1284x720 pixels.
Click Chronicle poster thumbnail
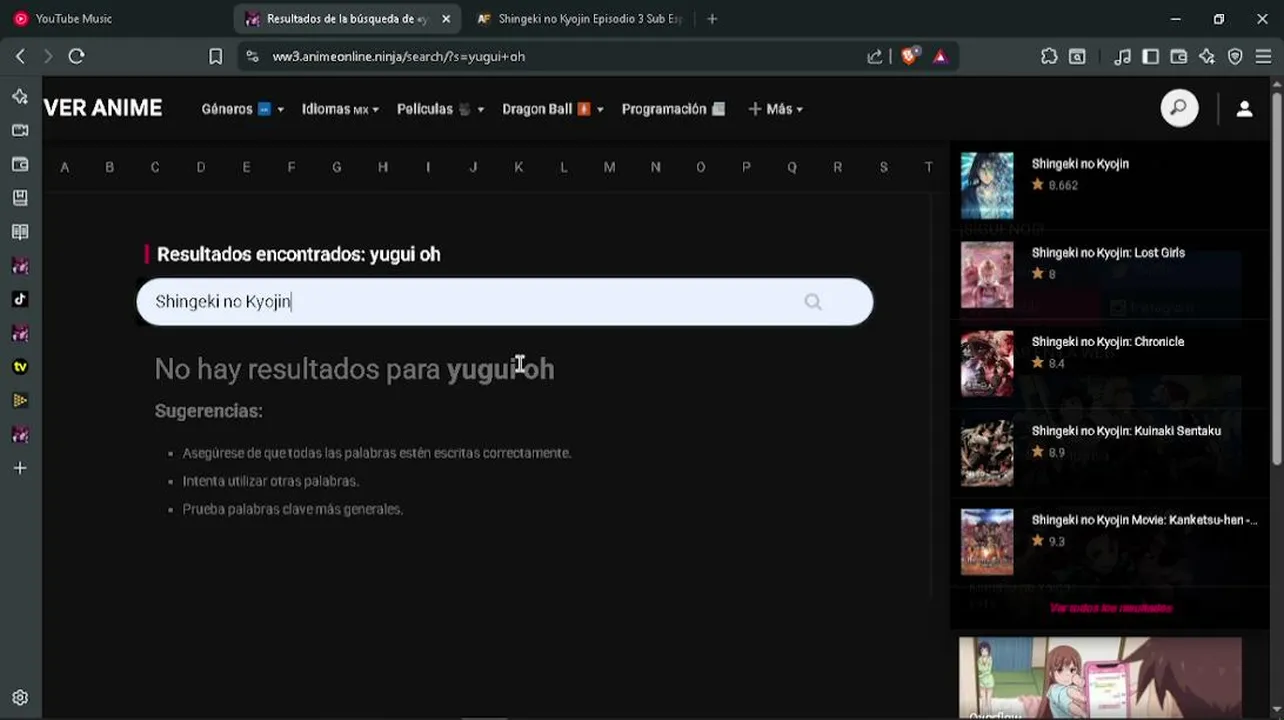[x=987, y=364]
